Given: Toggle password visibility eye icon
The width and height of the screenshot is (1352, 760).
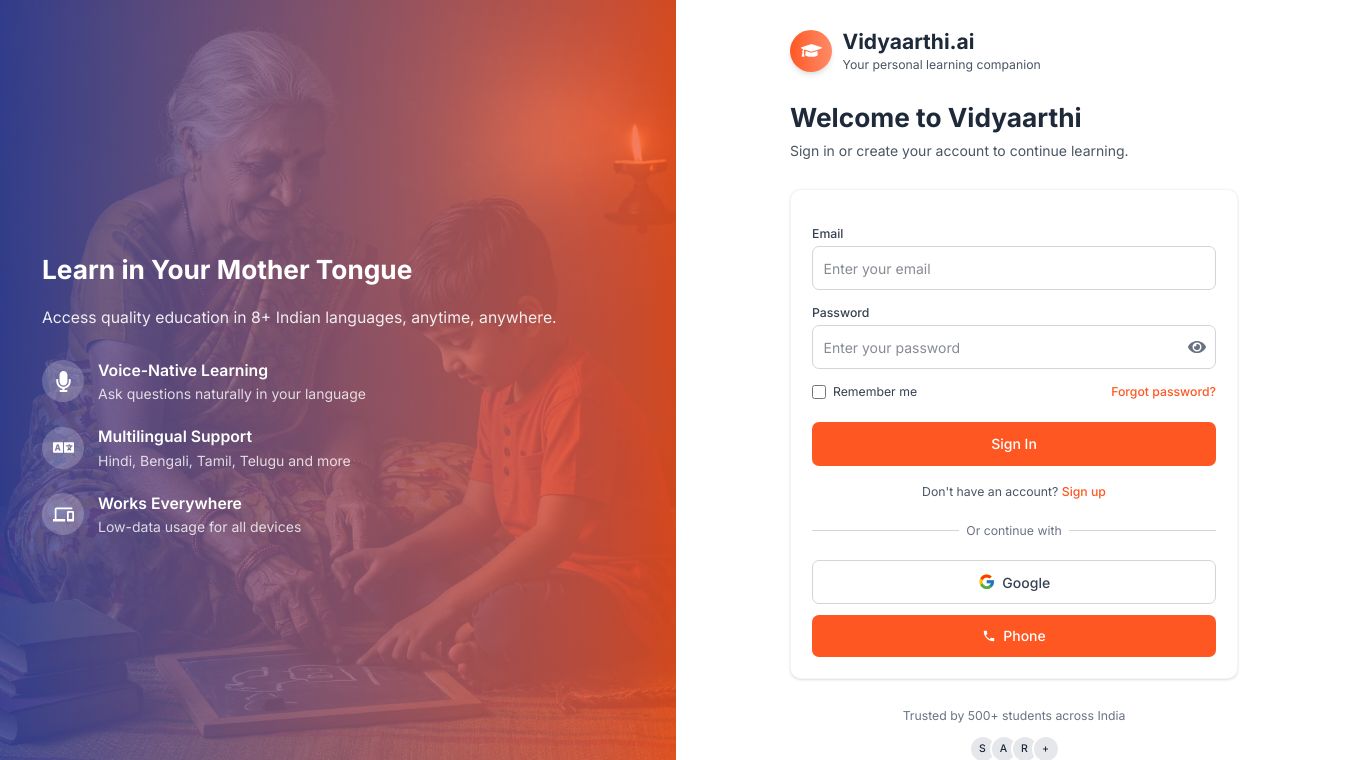Looking at the screenshot, I should [1196, 347].
